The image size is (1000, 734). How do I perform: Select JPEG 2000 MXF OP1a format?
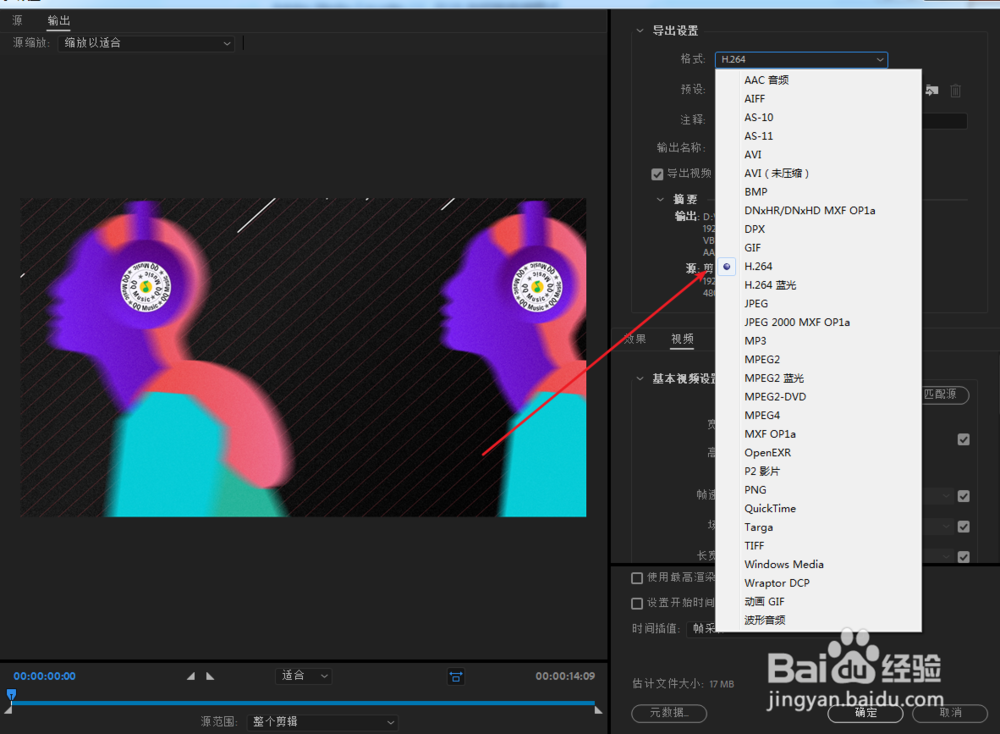[x=818, y=322]
